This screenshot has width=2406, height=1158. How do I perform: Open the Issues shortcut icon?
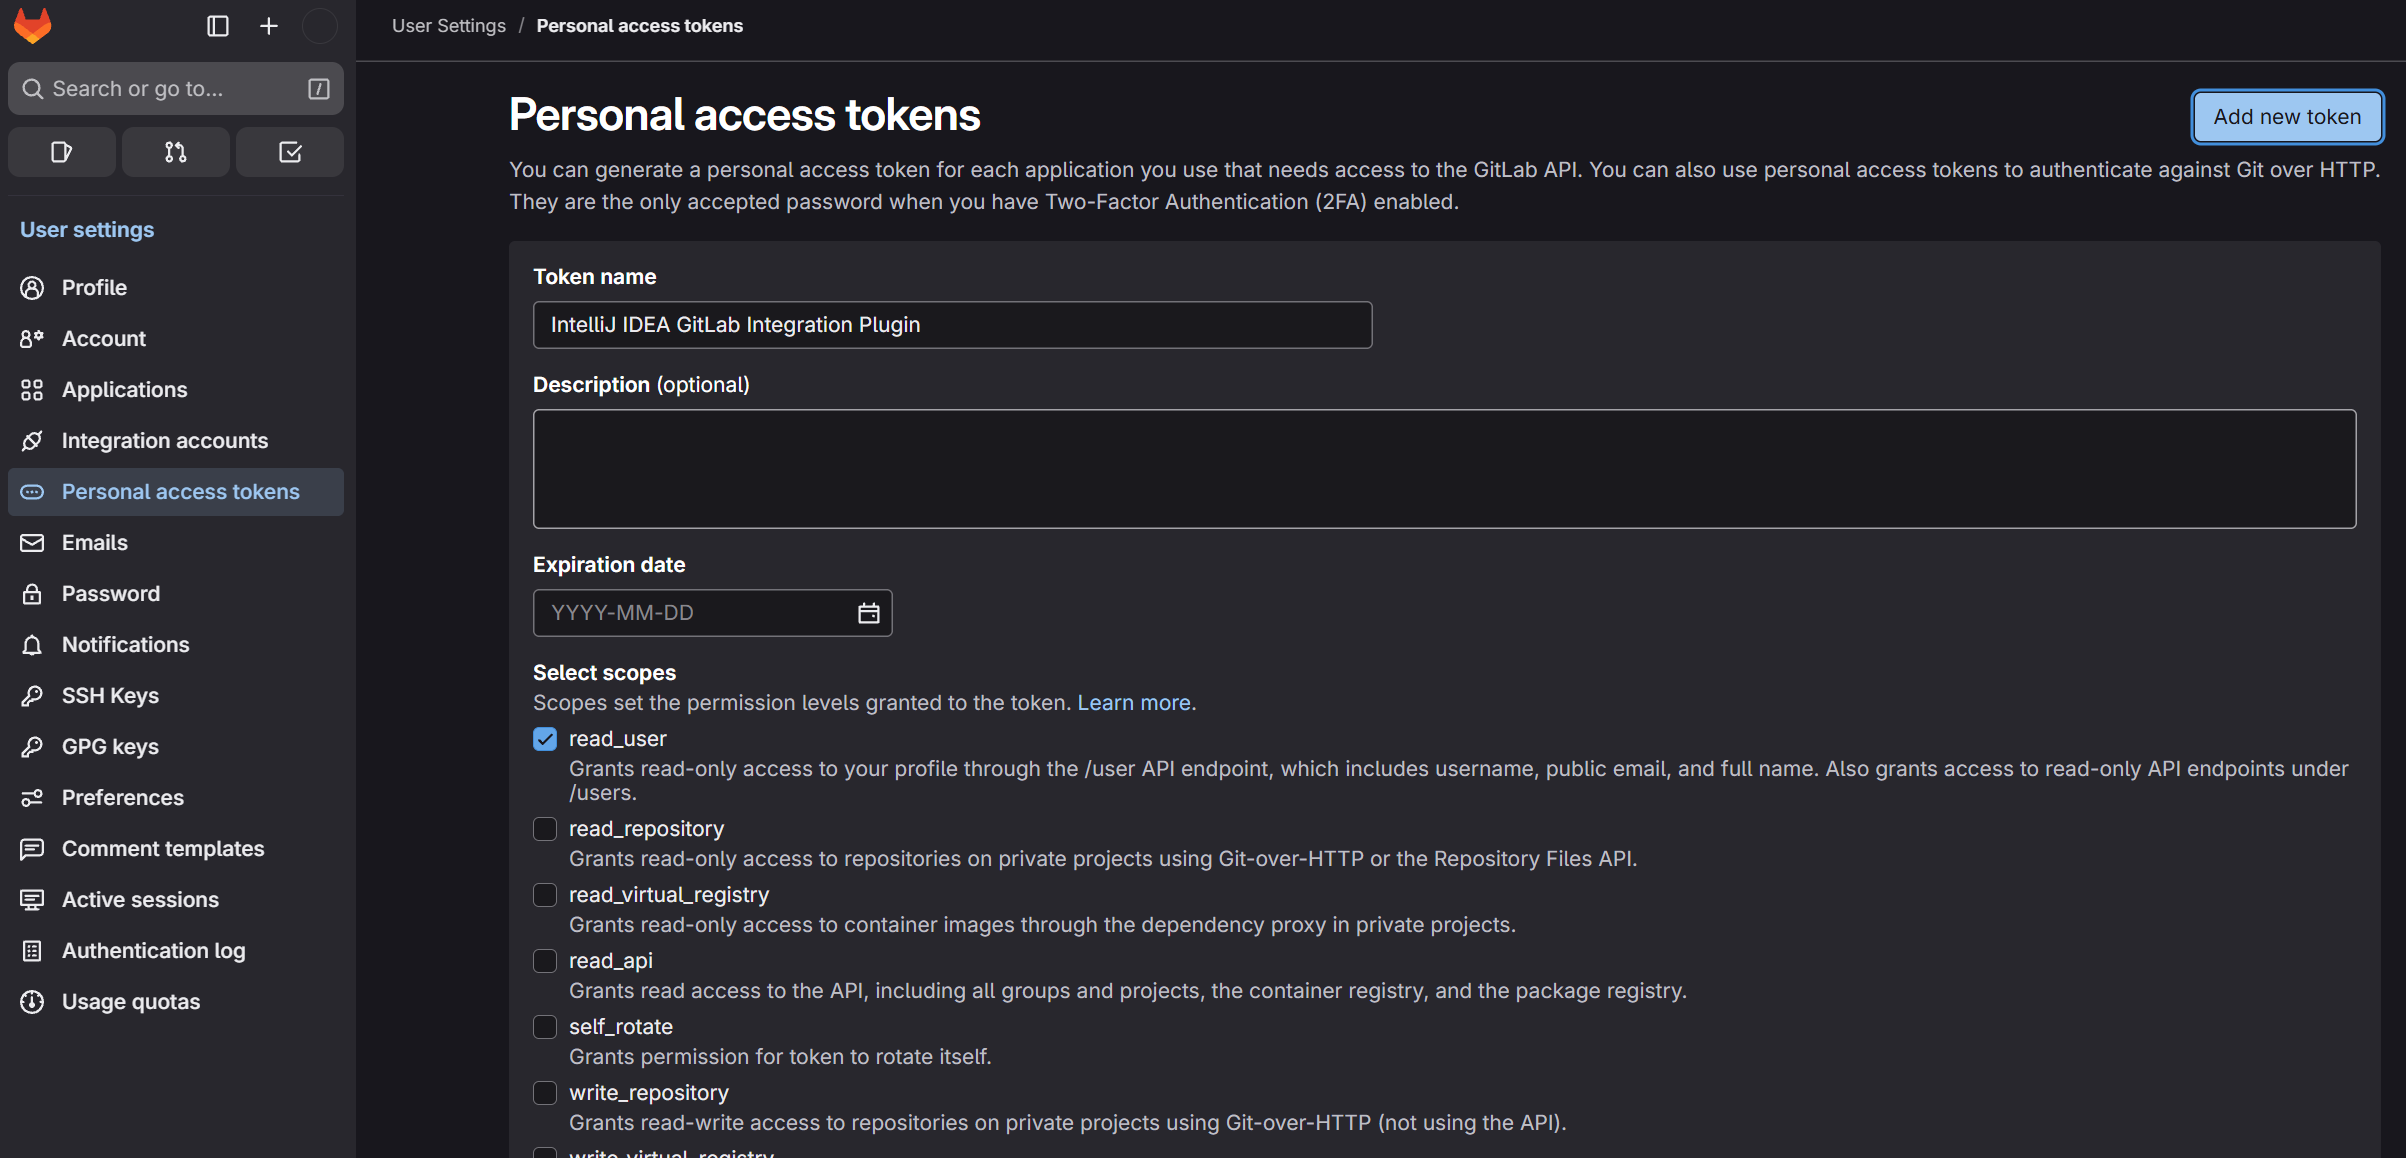click(62, 152)
